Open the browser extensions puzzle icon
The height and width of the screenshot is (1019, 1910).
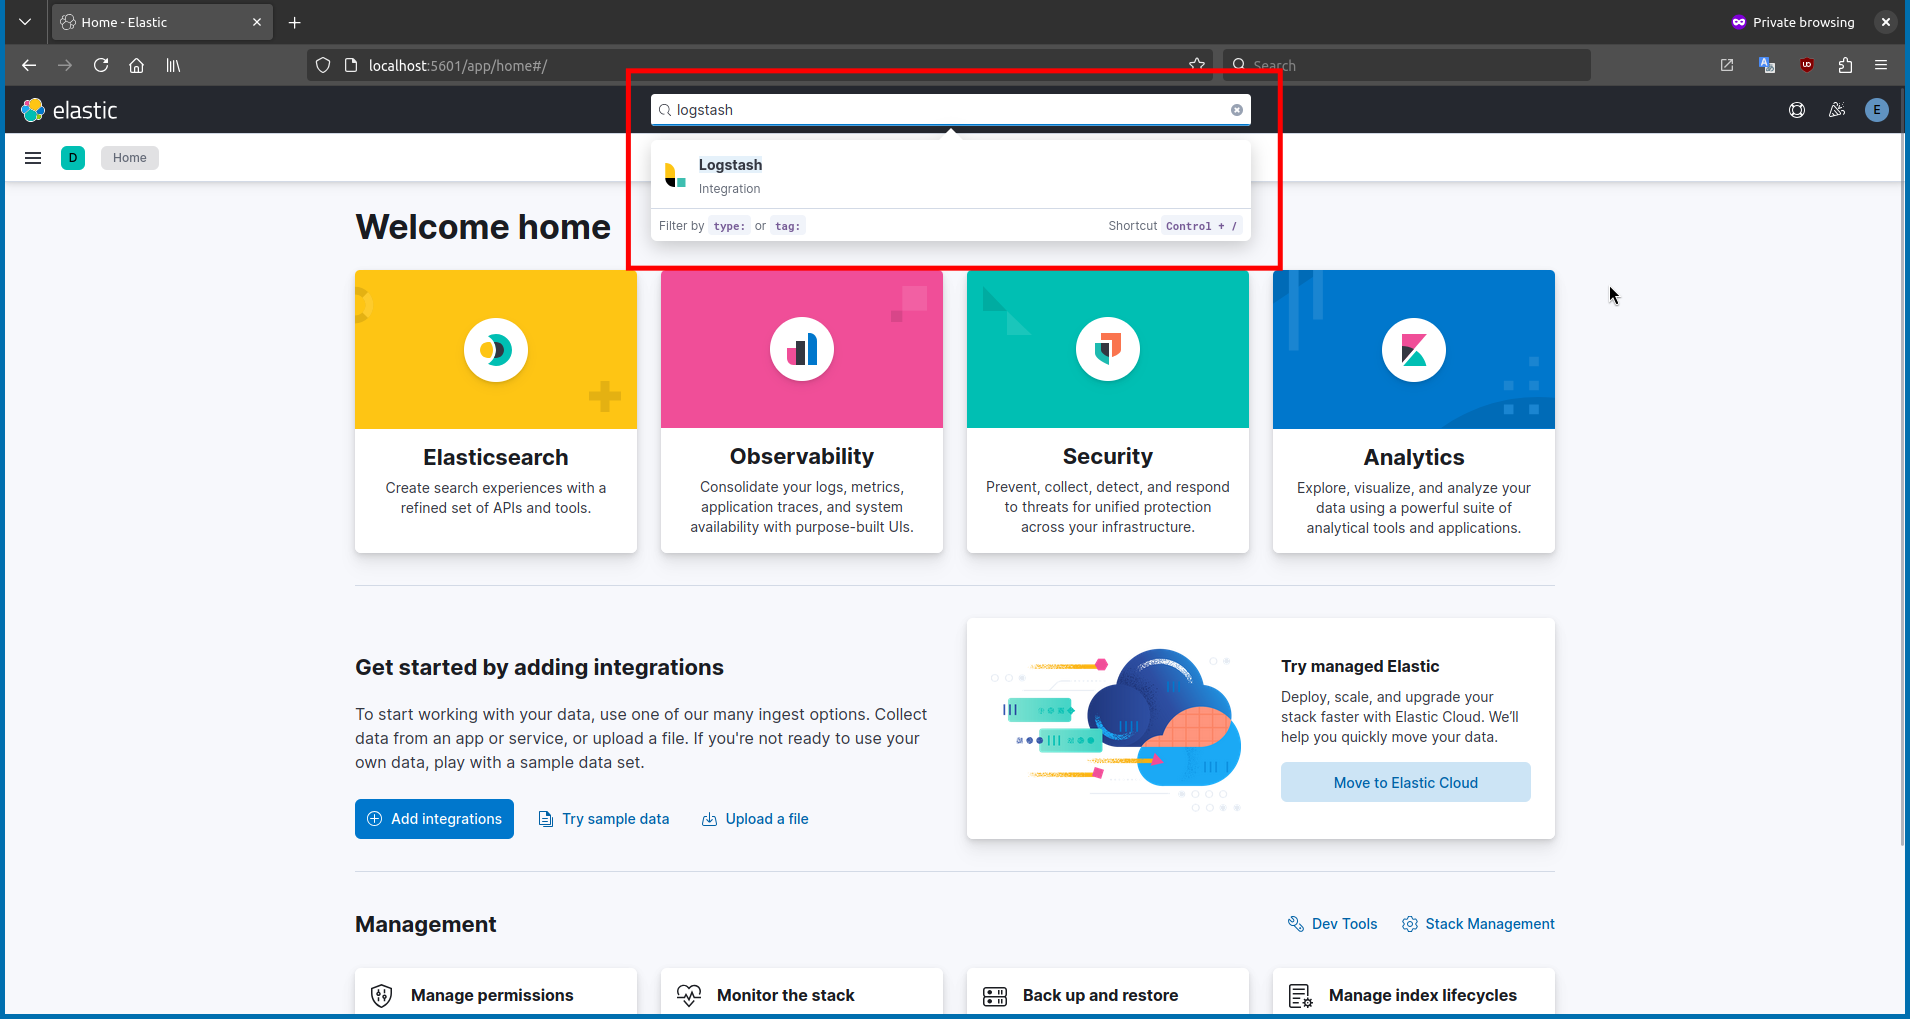[x=1845, y=65]
